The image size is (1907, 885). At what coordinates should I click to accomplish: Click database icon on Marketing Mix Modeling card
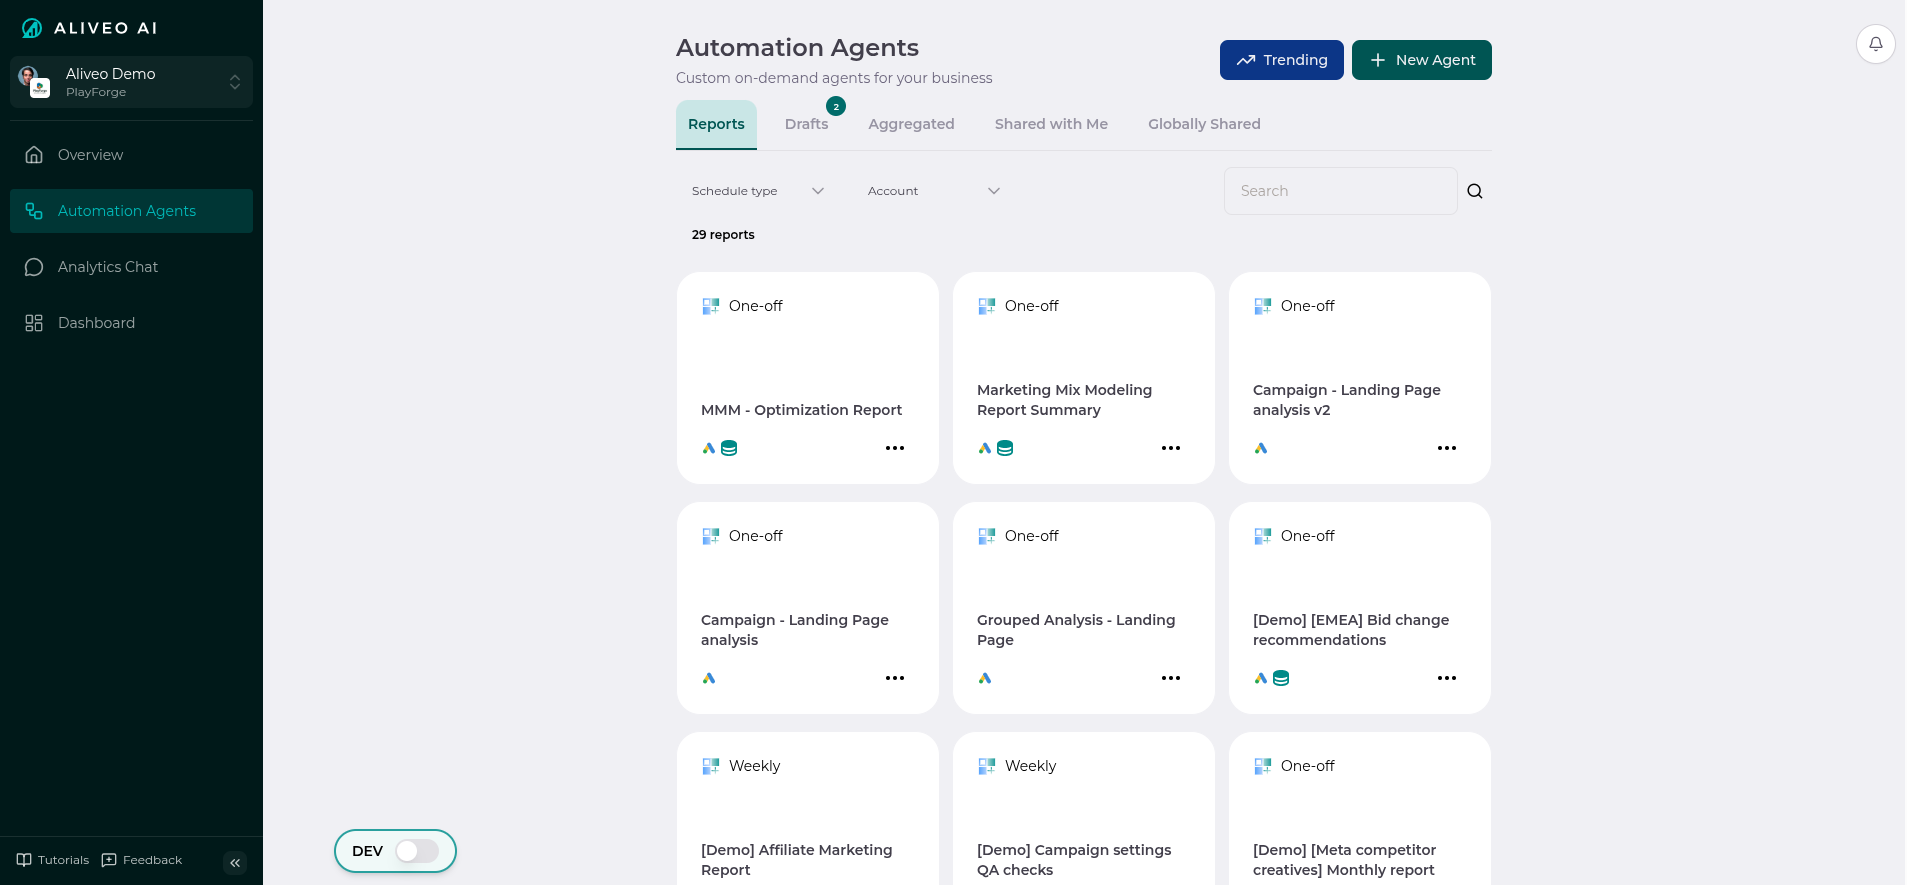pyautogui.click(x=1005, y=448)
